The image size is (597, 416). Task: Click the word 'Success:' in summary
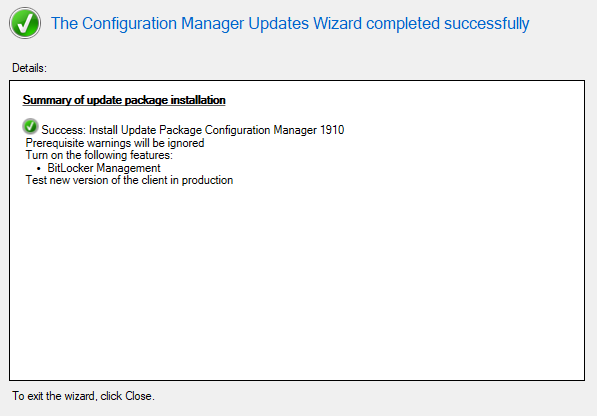click(64, 130)
